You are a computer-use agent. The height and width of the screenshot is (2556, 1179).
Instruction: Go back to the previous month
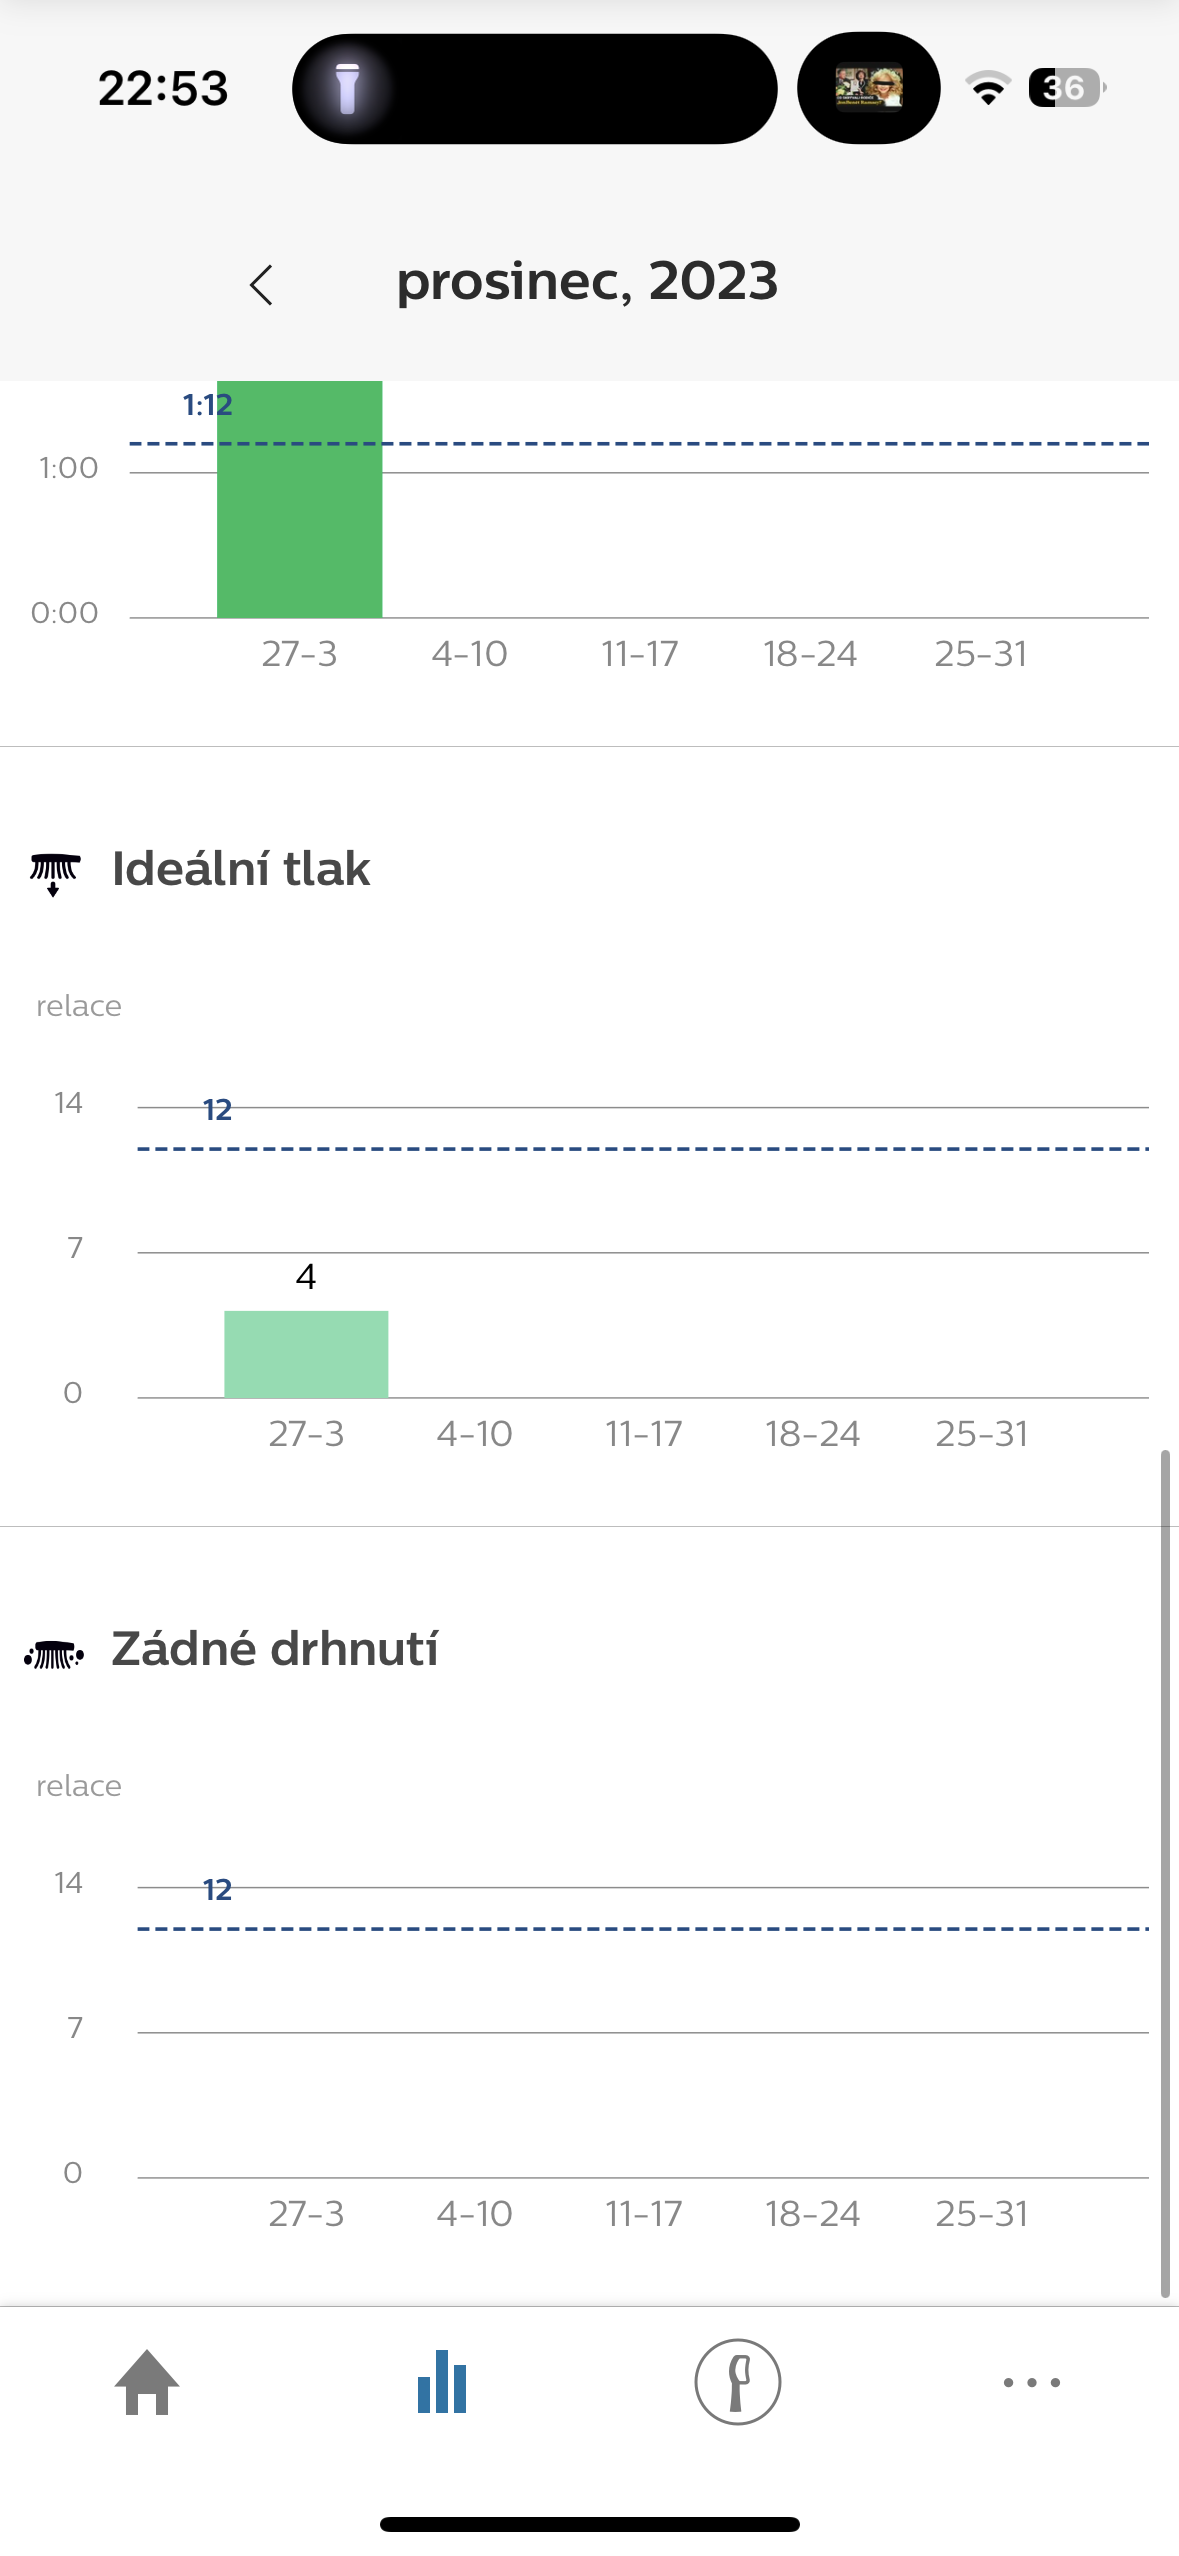pyautogui.click(x=262, y=285)
